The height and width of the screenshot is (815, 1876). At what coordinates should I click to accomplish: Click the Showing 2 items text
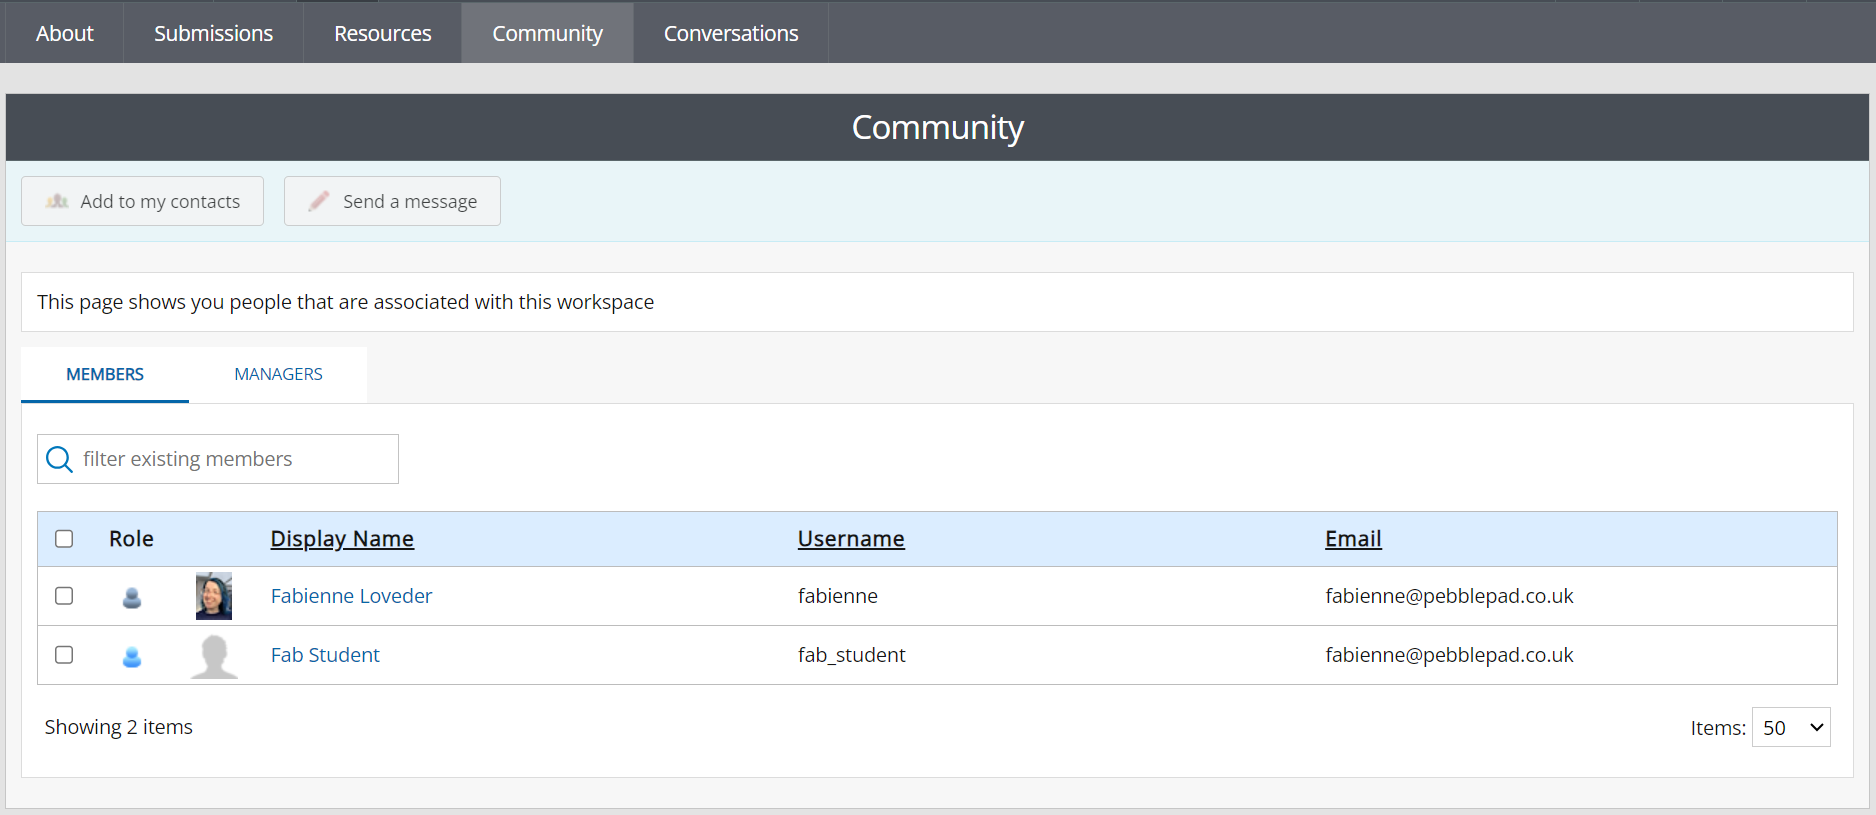click(x=118, y=727)
